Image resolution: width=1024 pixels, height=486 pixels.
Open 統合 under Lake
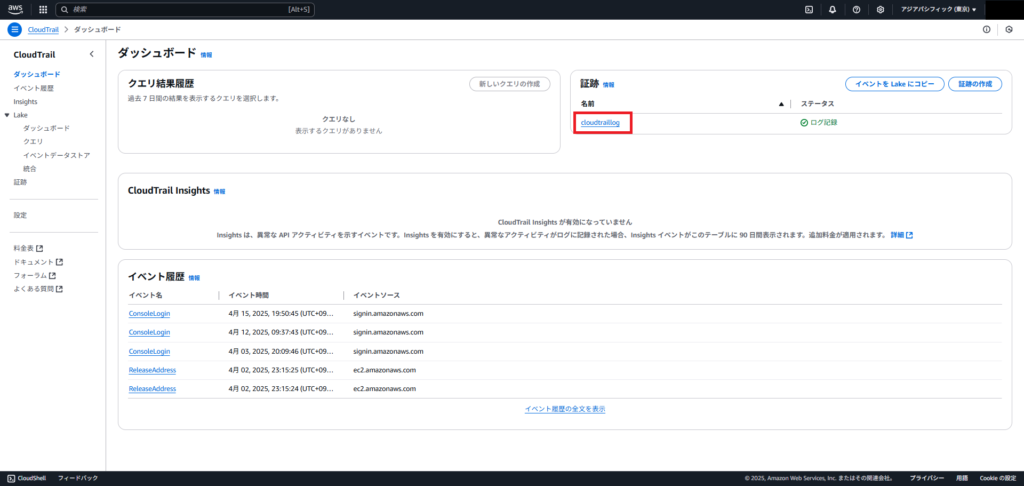[29, 169]
